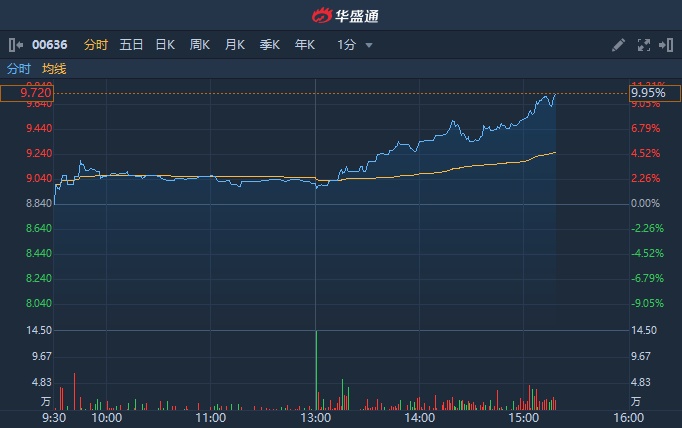Click the split-panel layout icon at far right
682x428 pixels.
click(x=665, y=45)
